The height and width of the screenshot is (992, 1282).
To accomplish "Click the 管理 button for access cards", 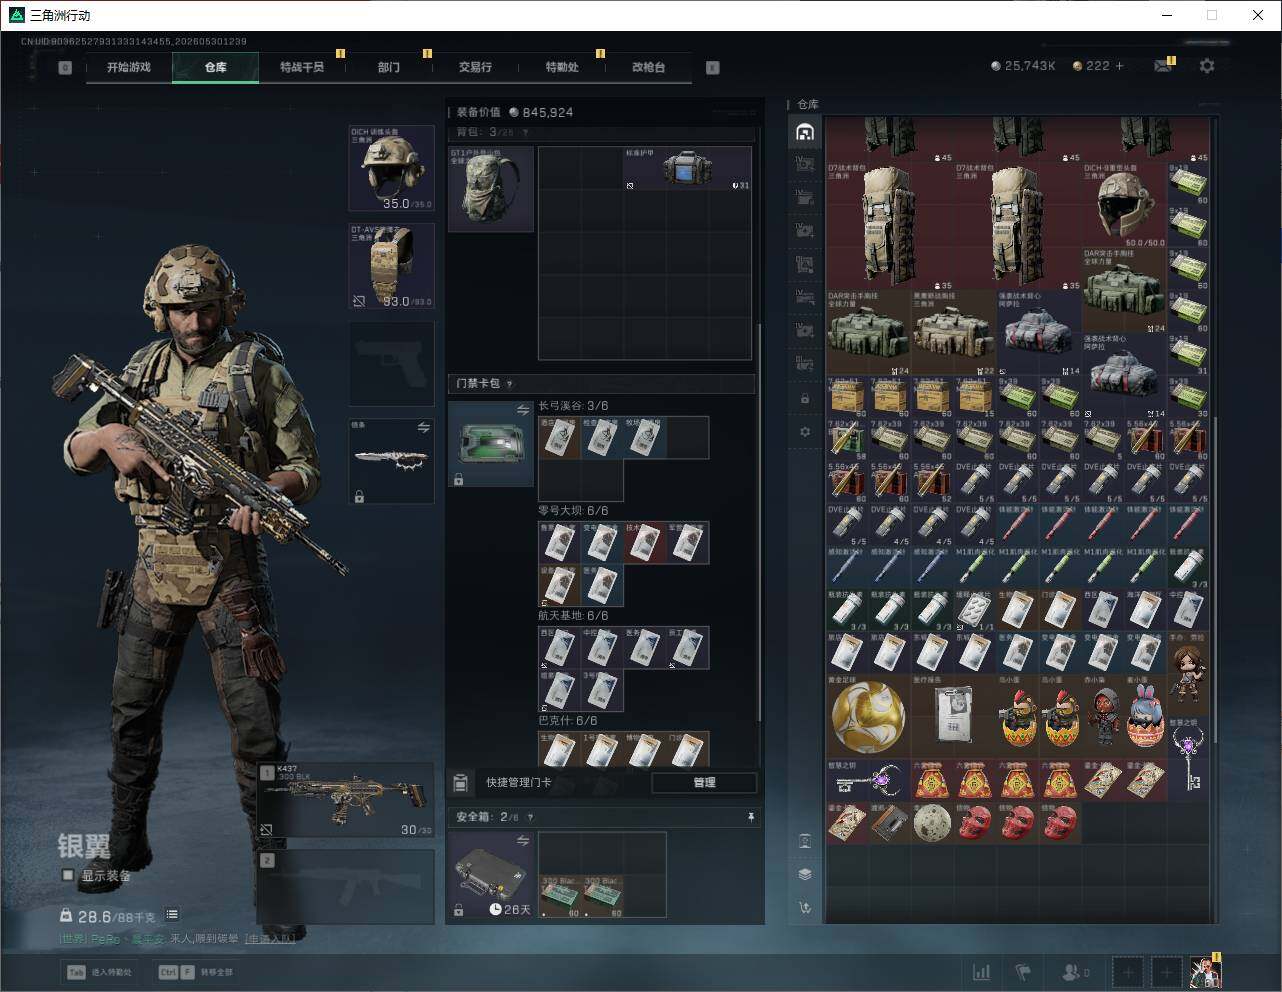I will [704, 782].
